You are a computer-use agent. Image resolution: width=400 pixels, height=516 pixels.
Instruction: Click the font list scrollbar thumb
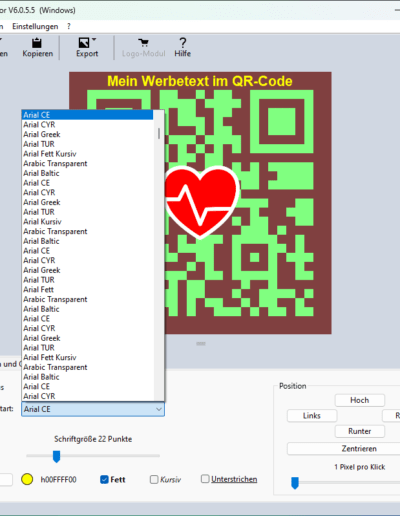[x=159, y=134]
